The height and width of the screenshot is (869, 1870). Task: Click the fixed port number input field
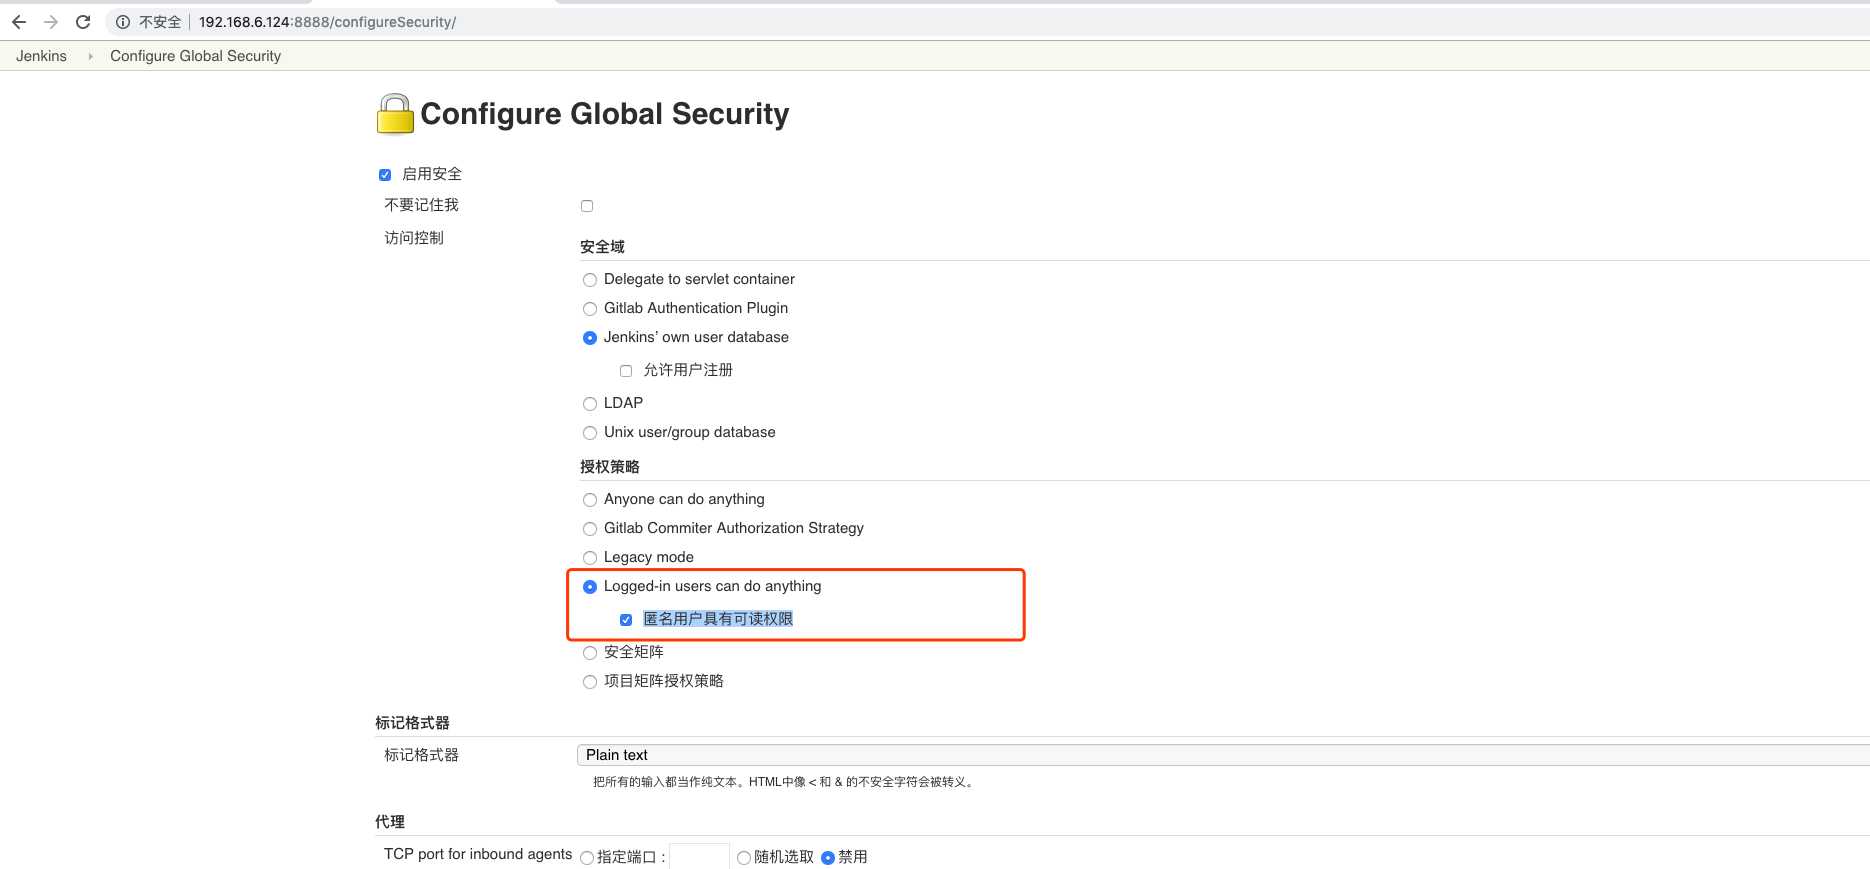[x=699, y=857]
